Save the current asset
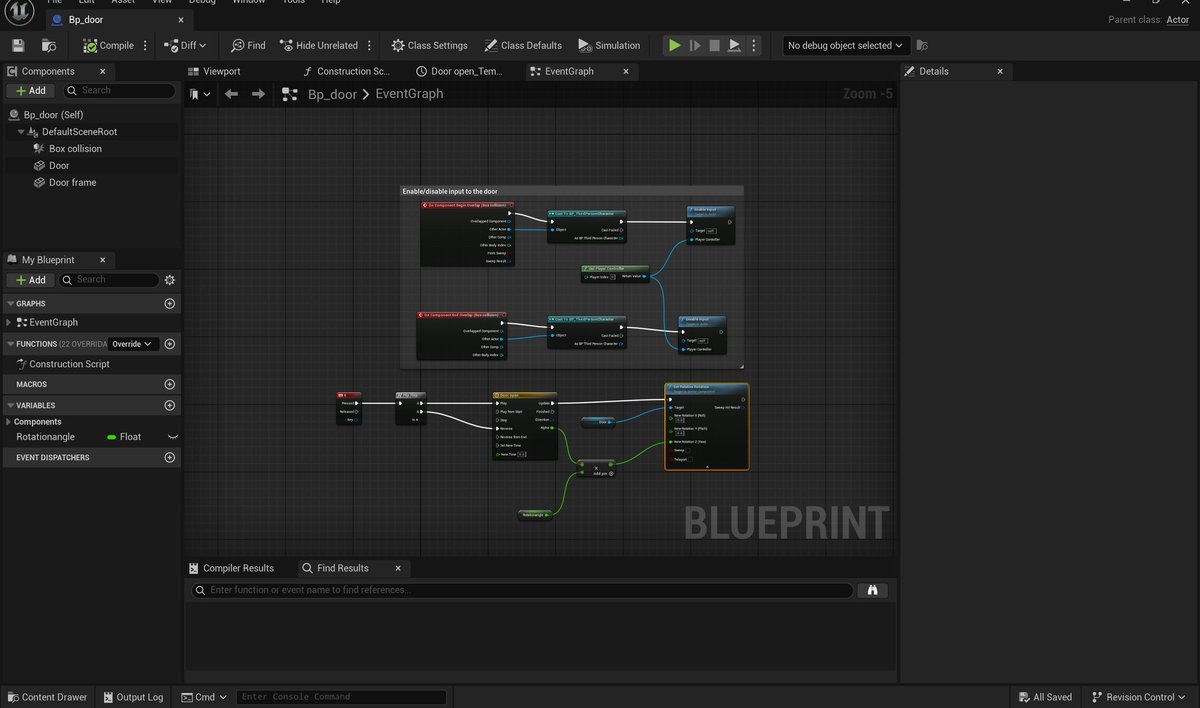The height and width of the screenshot is (708, 1200). (x=17, y=44)
